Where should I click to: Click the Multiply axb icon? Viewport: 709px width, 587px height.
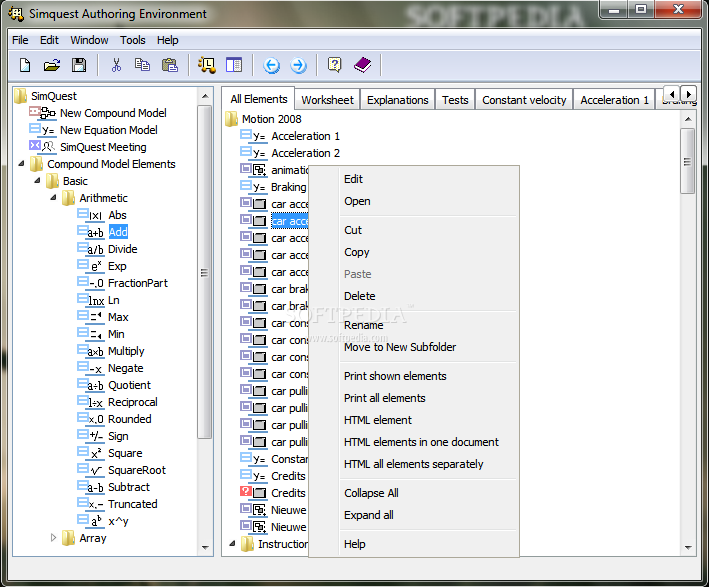click(90, 351)
